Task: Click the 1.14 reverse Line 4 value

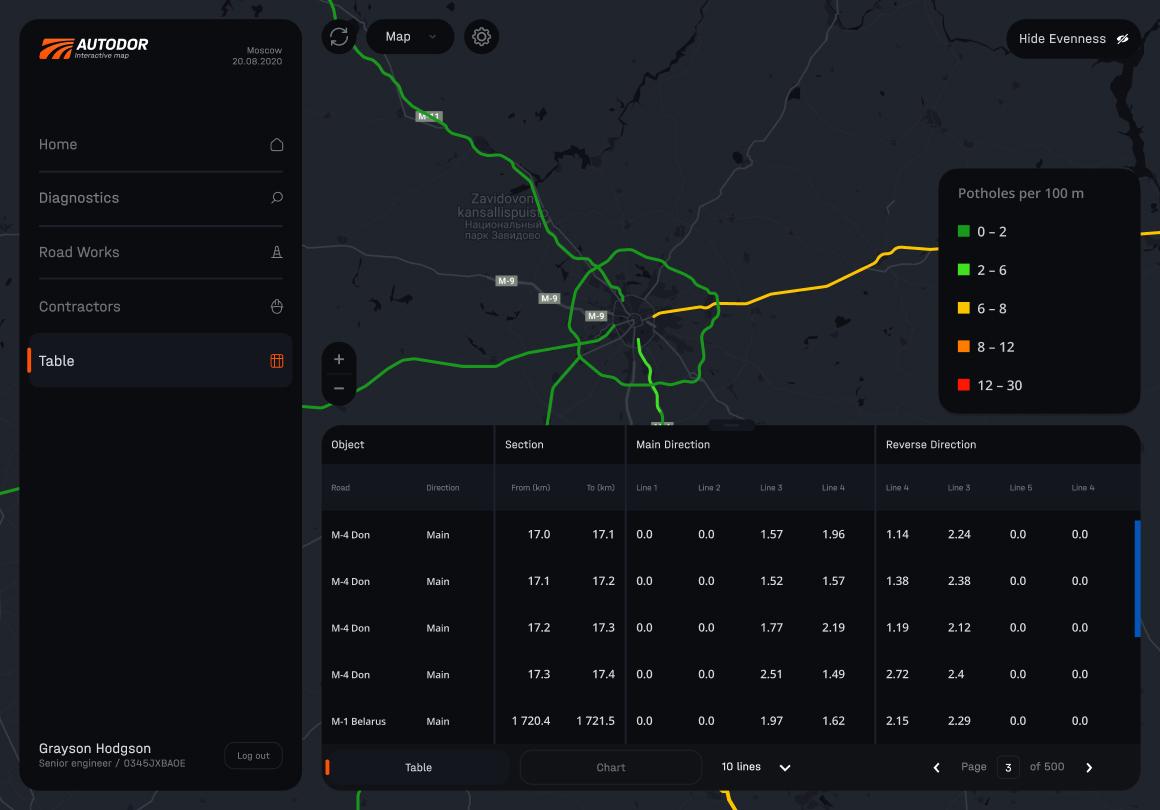Action: click(897, 534)
